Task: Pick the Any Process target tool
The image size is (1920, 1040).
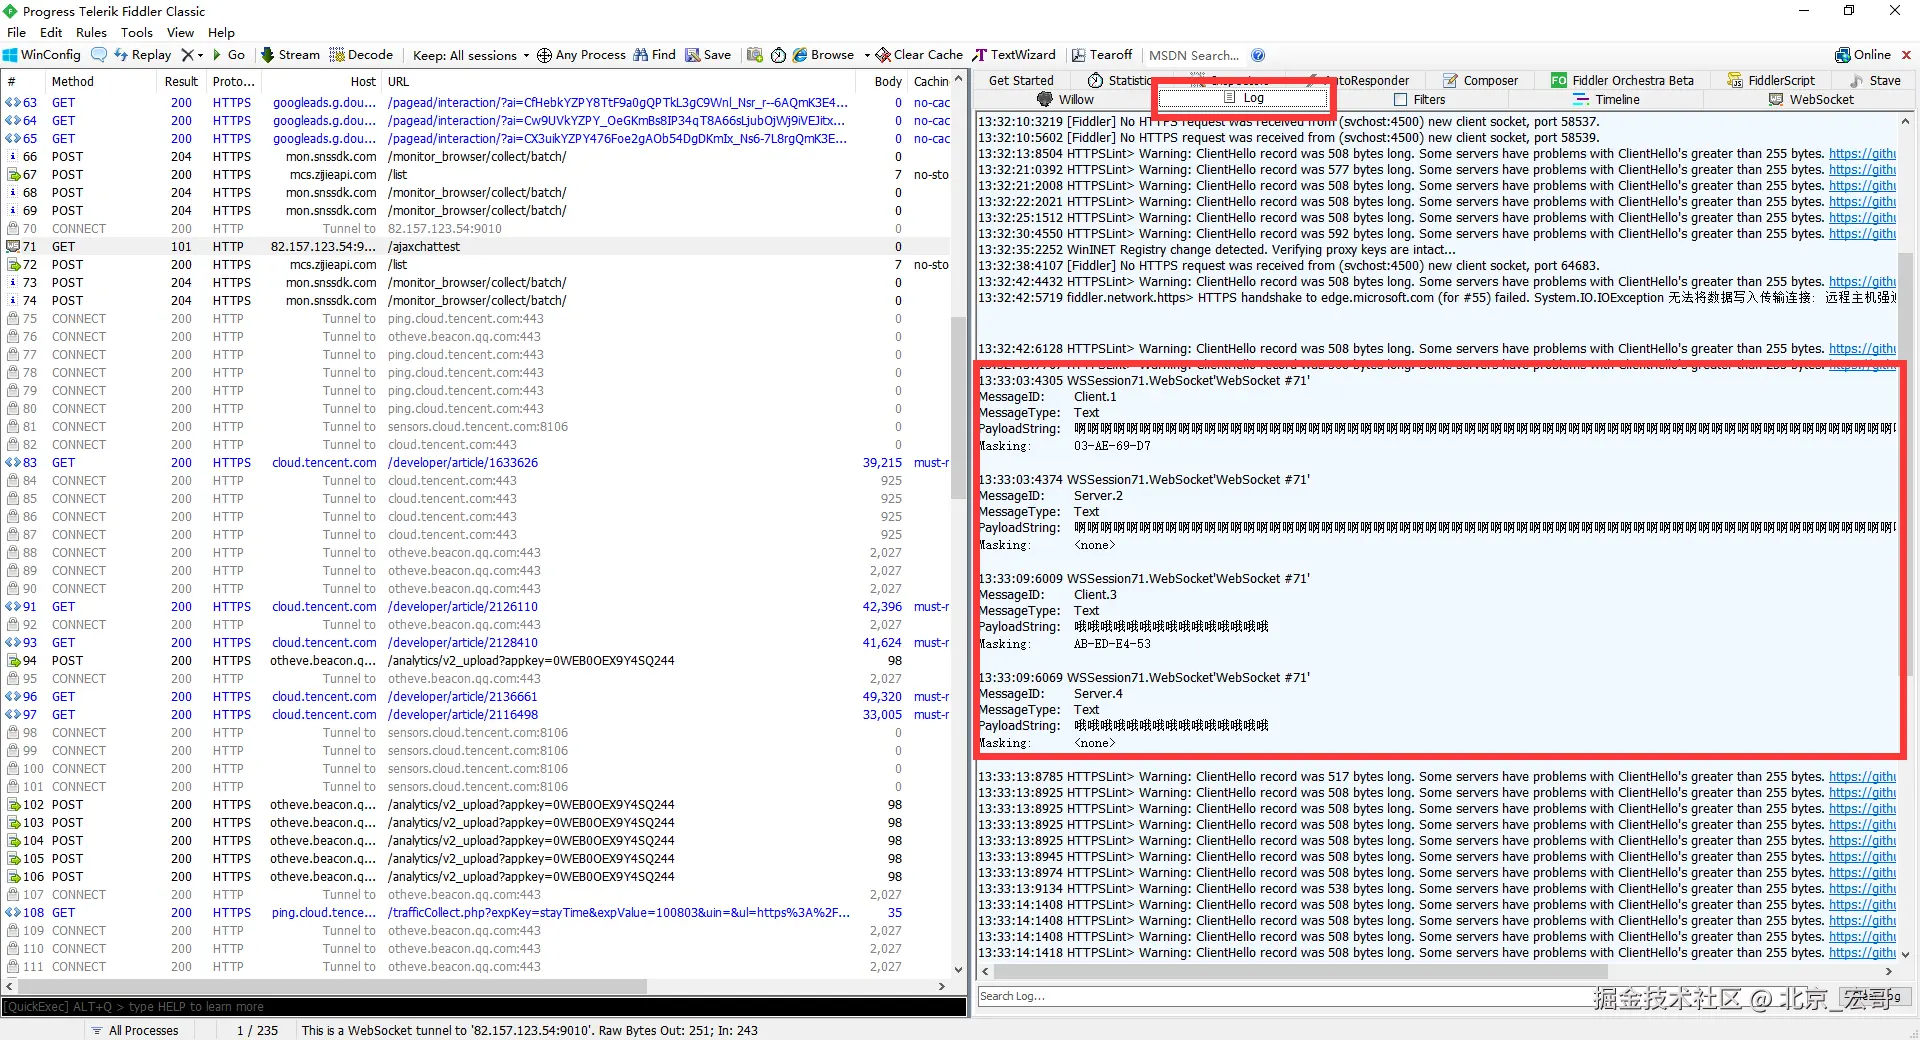Action: pyautogui.click(x=581, y=55)
